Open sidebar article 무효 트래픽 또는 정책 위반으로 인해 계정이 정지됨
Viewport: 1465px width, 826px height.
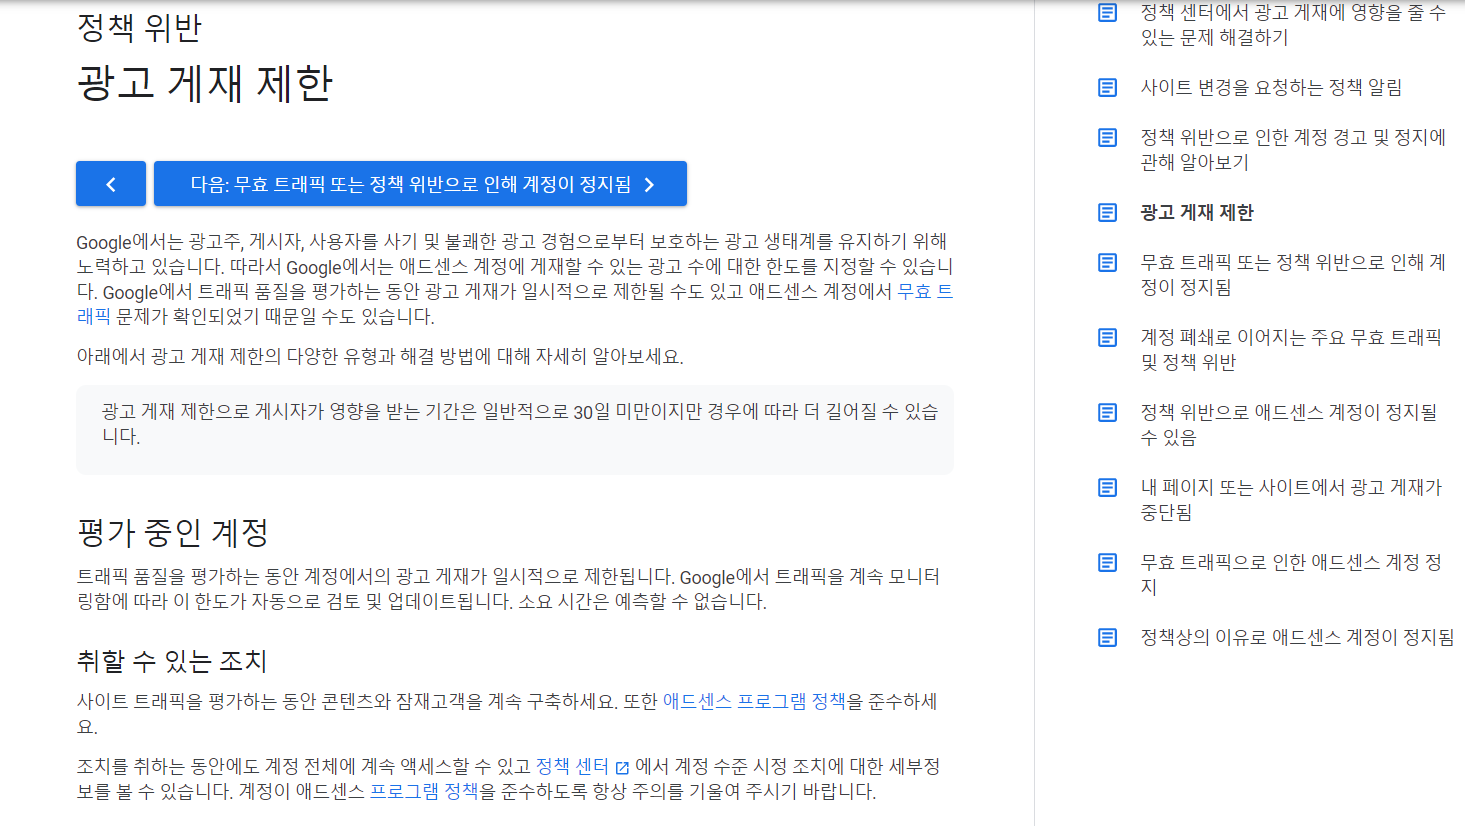pos(1293,275)
